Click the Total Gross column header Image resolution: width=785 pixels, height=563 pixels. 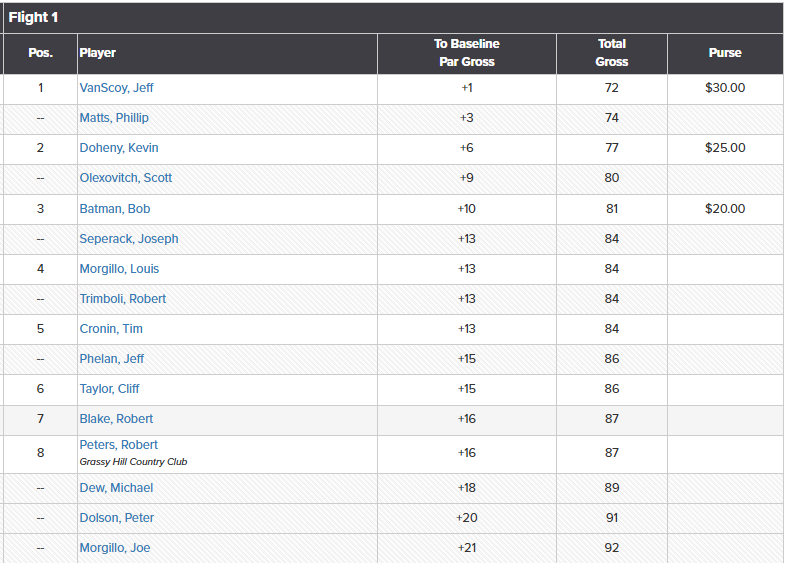pyautogui.click(x=611, y=53)
